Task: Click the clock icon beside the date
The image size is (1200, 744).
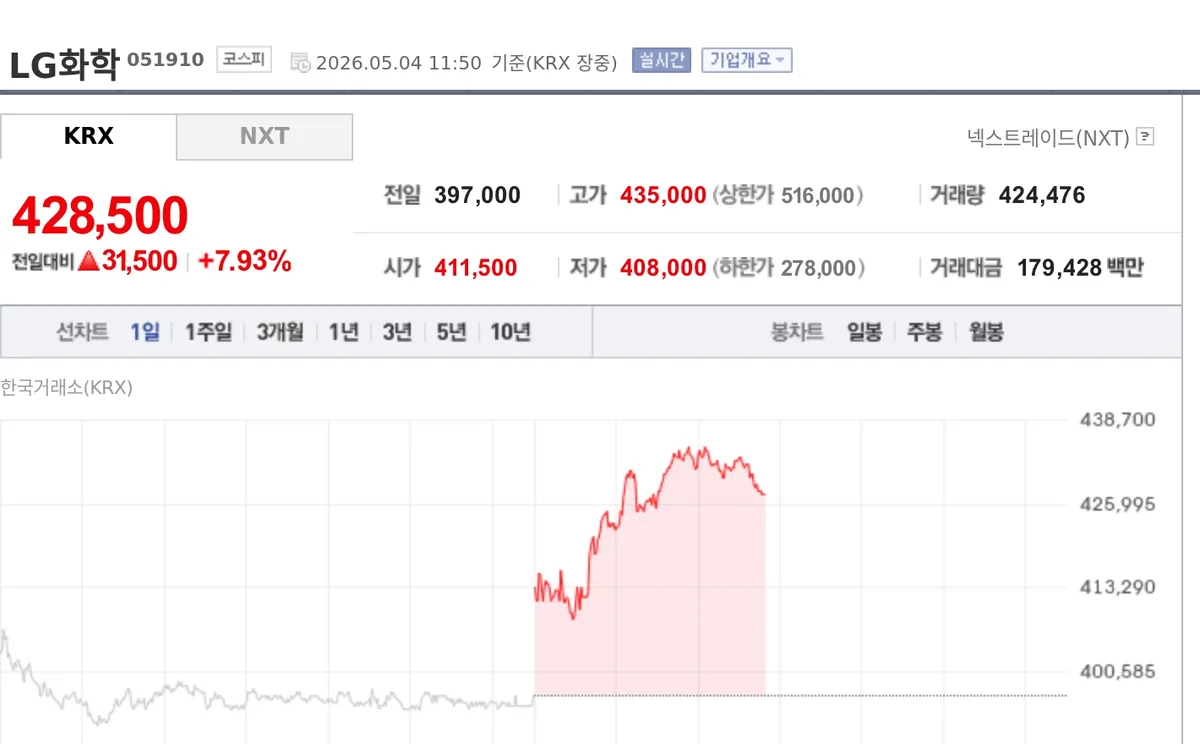Action: (x=300, y=62)
